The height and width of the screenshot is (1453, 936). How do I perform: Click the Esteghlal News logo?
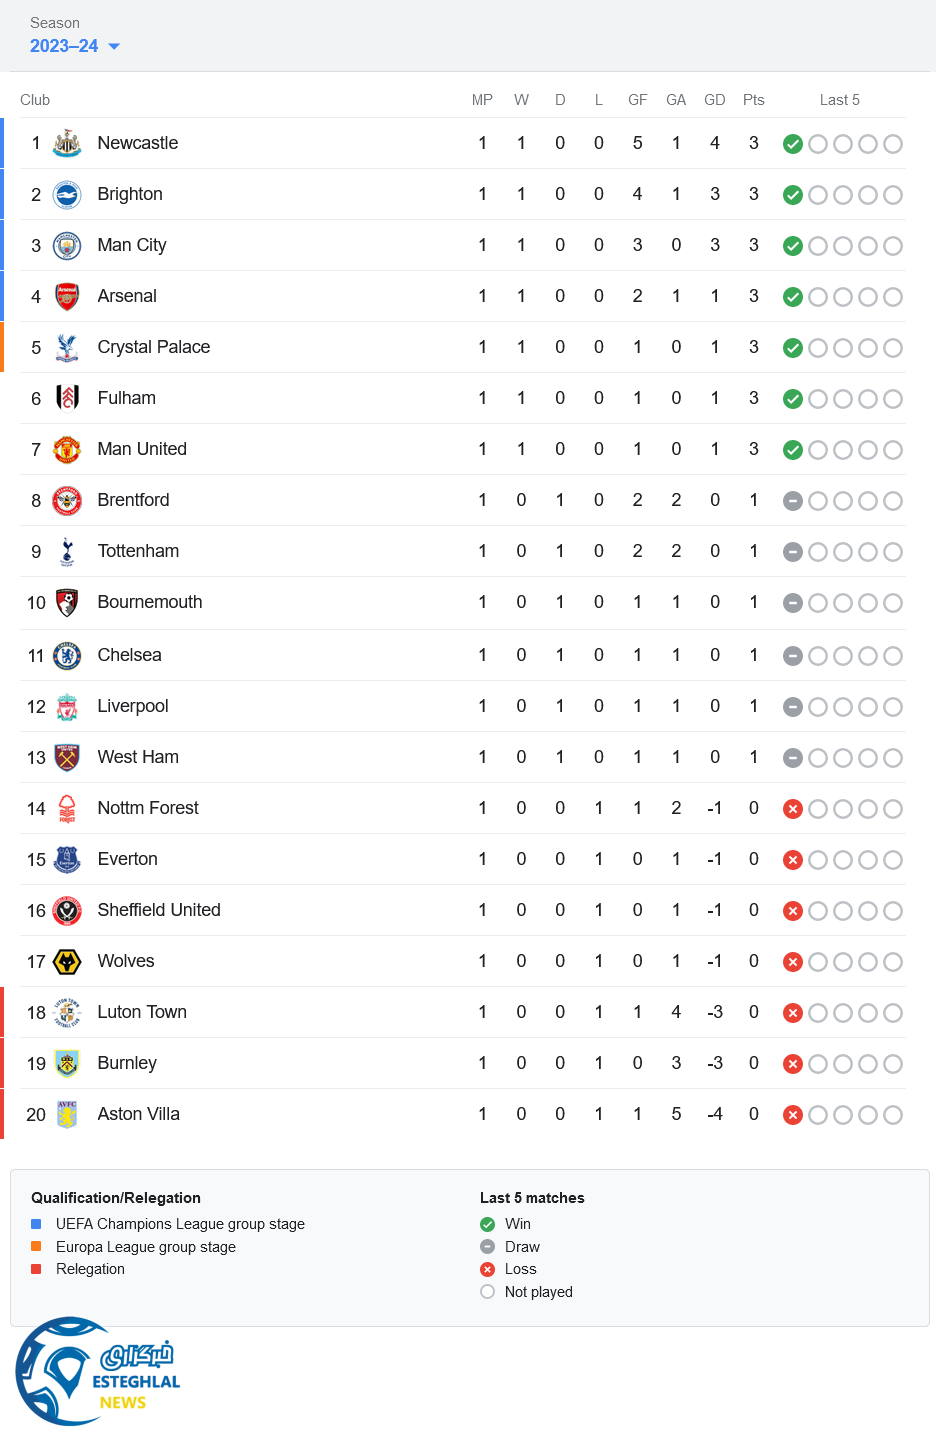[x=97, y=1372]
